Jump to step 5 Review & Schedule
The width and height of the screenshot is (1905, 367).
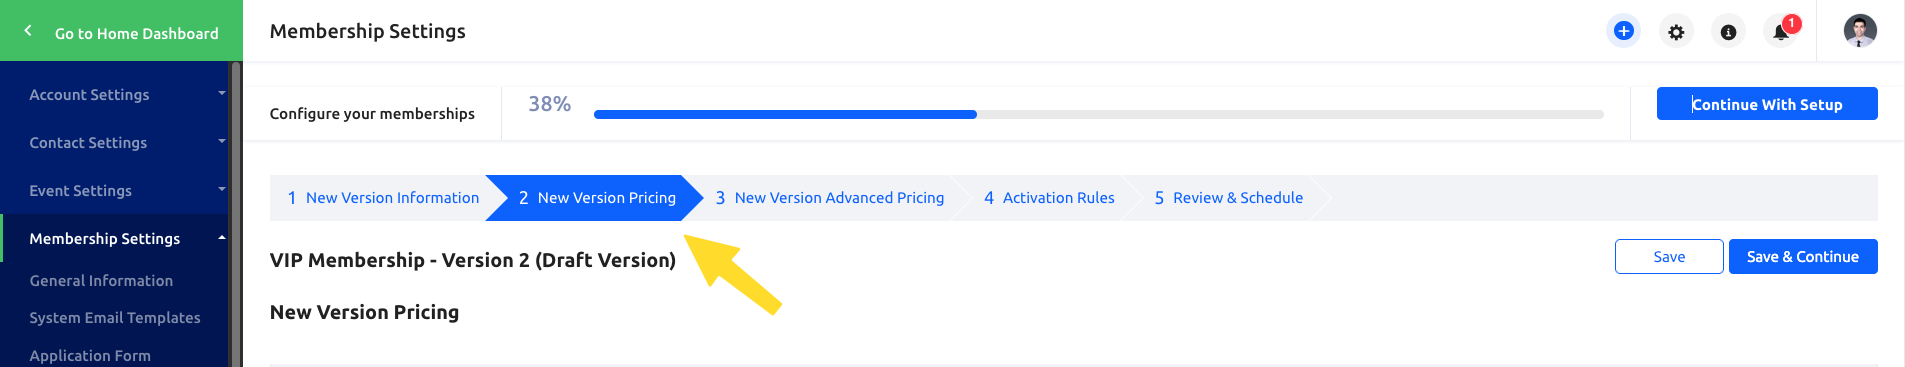click(x=1229, y=198)
